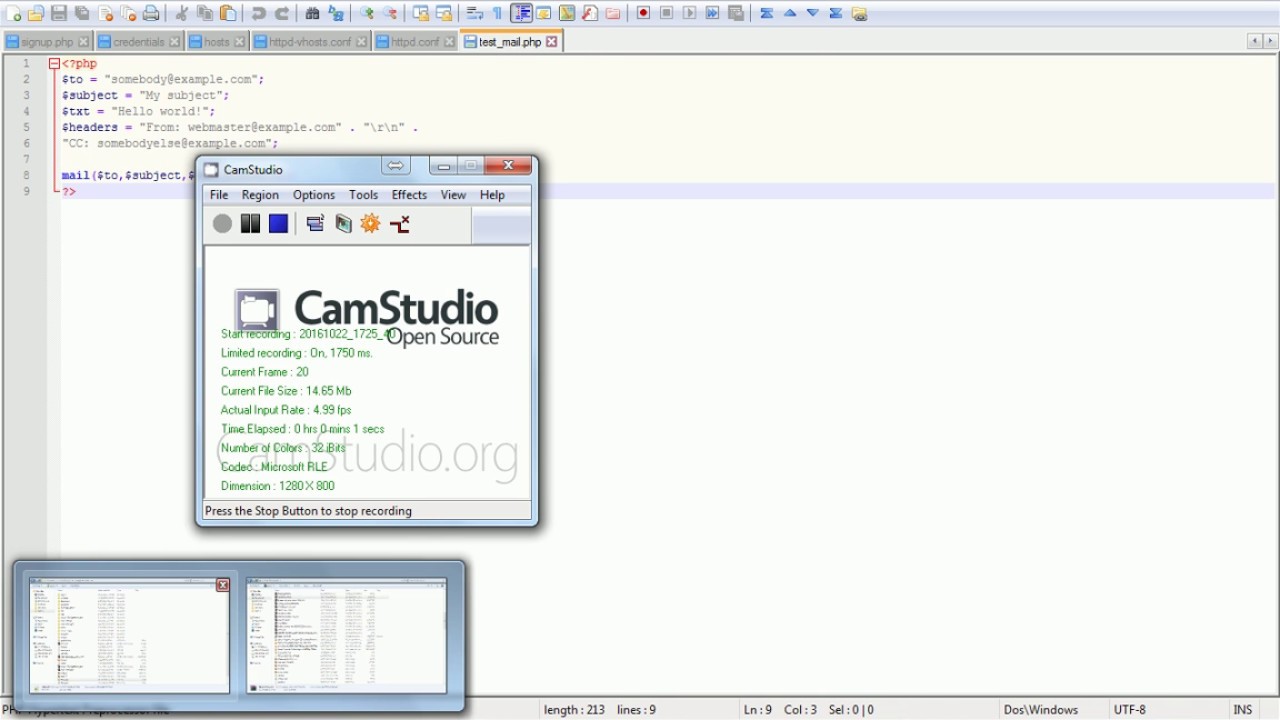The height and width of the screenshot is (720, 1280).
Task: Select the first Explorer window thumbnail preview
Action: click(129, 634)
